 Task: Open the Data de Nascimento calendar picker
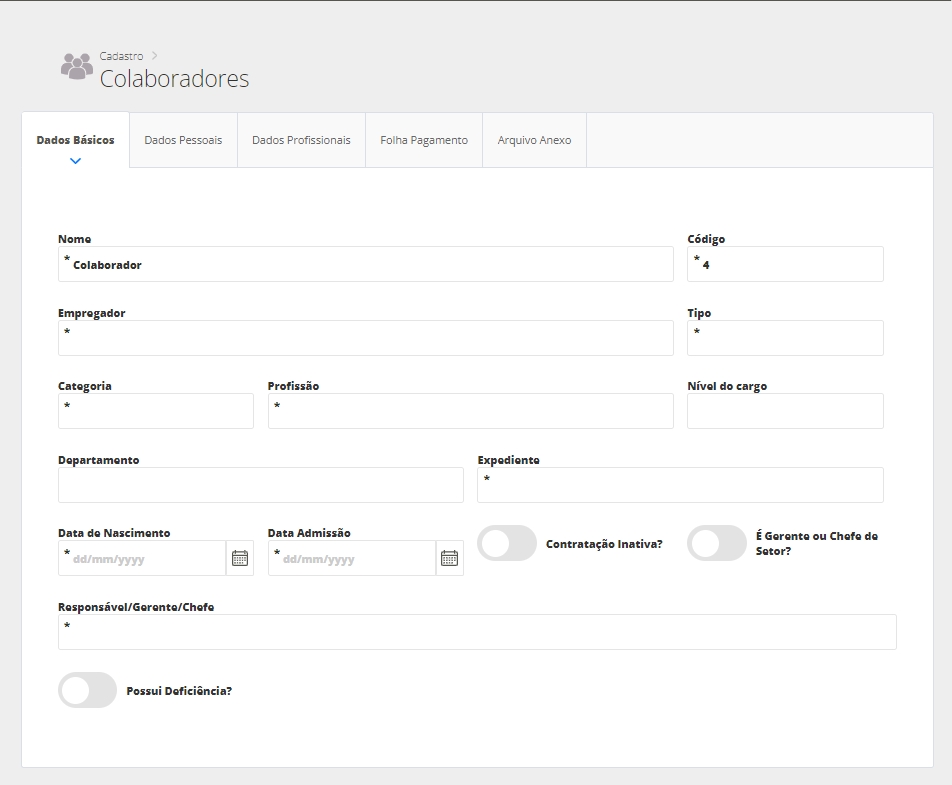click(240, 558)
